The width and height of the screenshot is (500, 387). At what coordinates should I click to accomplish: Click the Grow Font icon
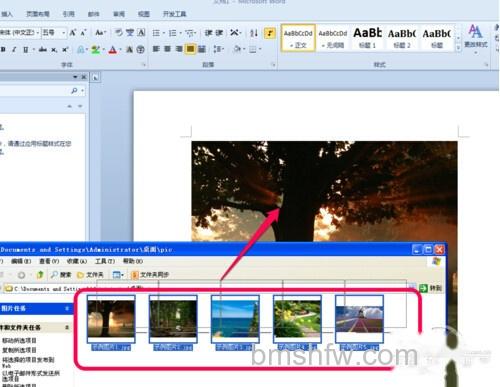72,33
